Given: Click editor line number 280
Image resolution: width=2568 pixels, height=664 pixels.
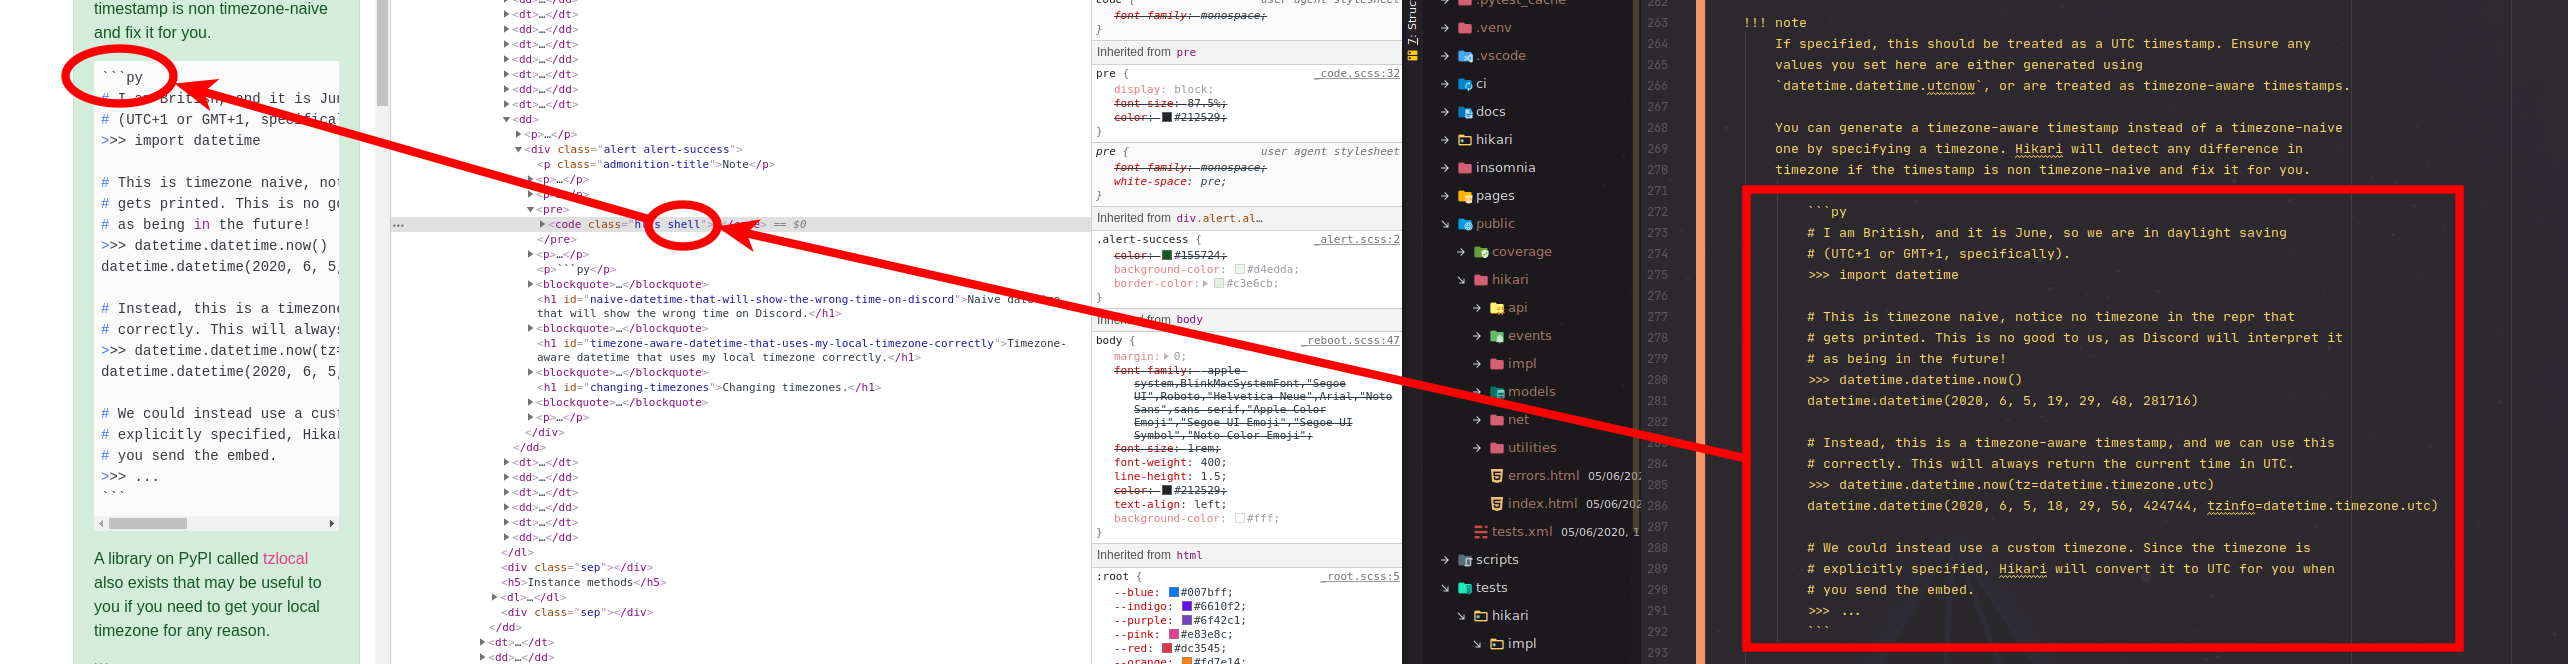Looking at the screenshot, I should (1657, 380).
